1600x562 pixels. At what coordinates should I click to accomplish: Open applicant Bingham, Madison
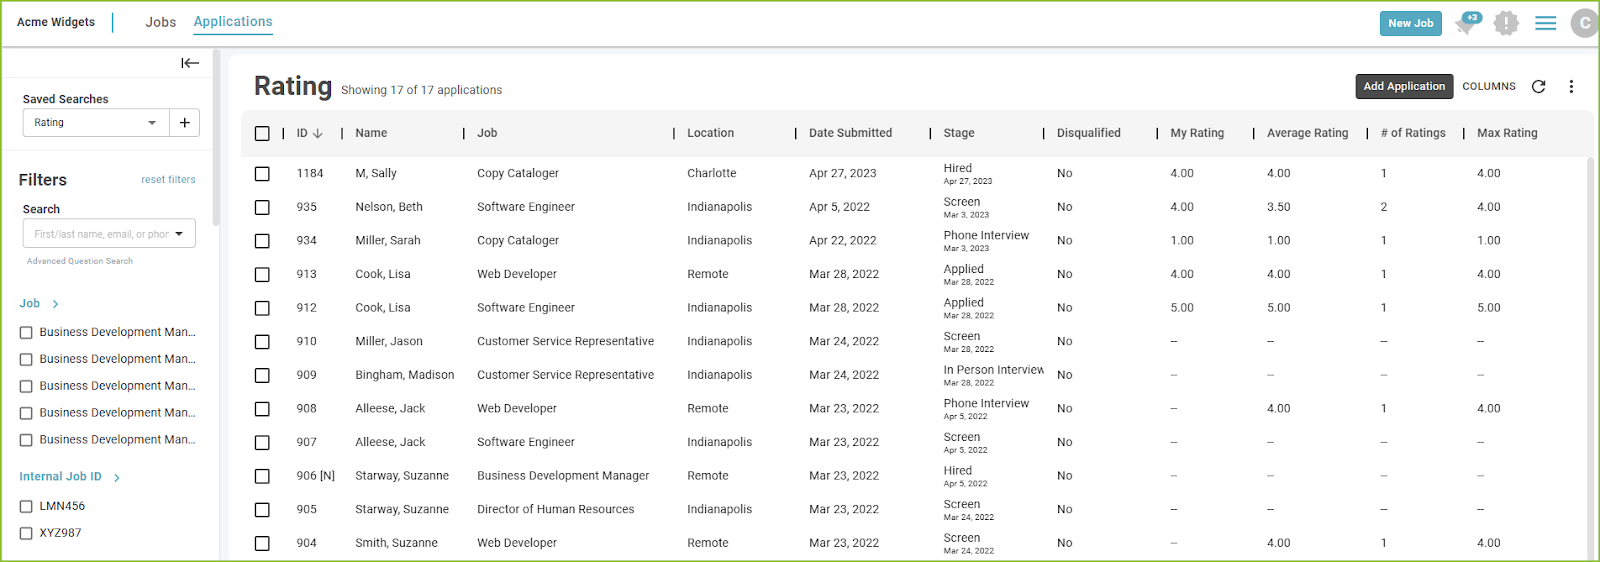[405, 376]
